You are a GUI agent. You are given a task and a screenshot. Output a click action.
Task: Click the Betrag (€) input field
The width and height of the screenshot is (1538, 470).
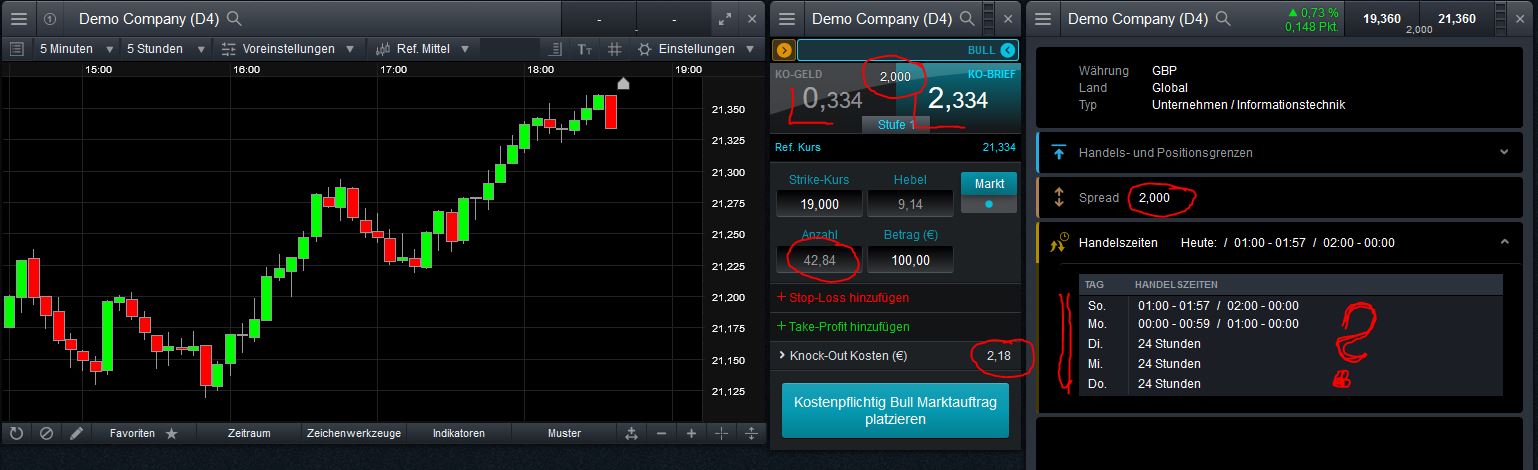point(909,260)
